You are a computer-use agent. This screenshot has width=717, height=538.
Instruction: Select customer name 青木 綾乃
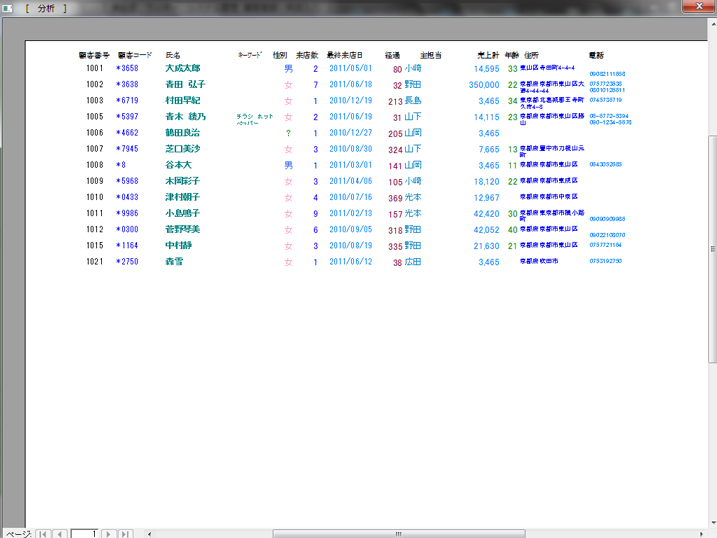(x=185, y=117)
